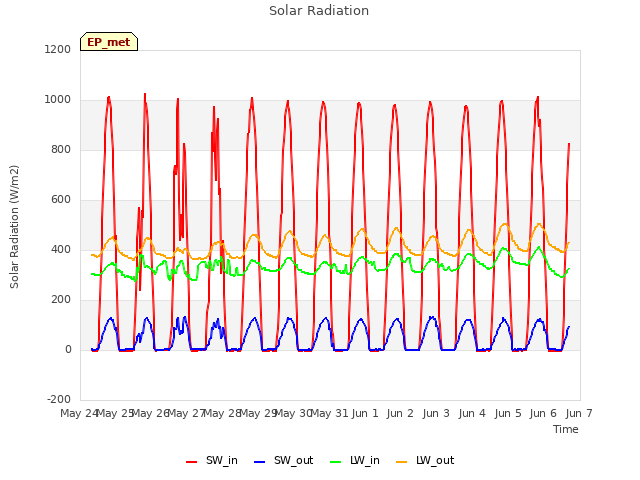
Task: Click the Jun 3 x-axis label
Action: [x=436, y=413]
